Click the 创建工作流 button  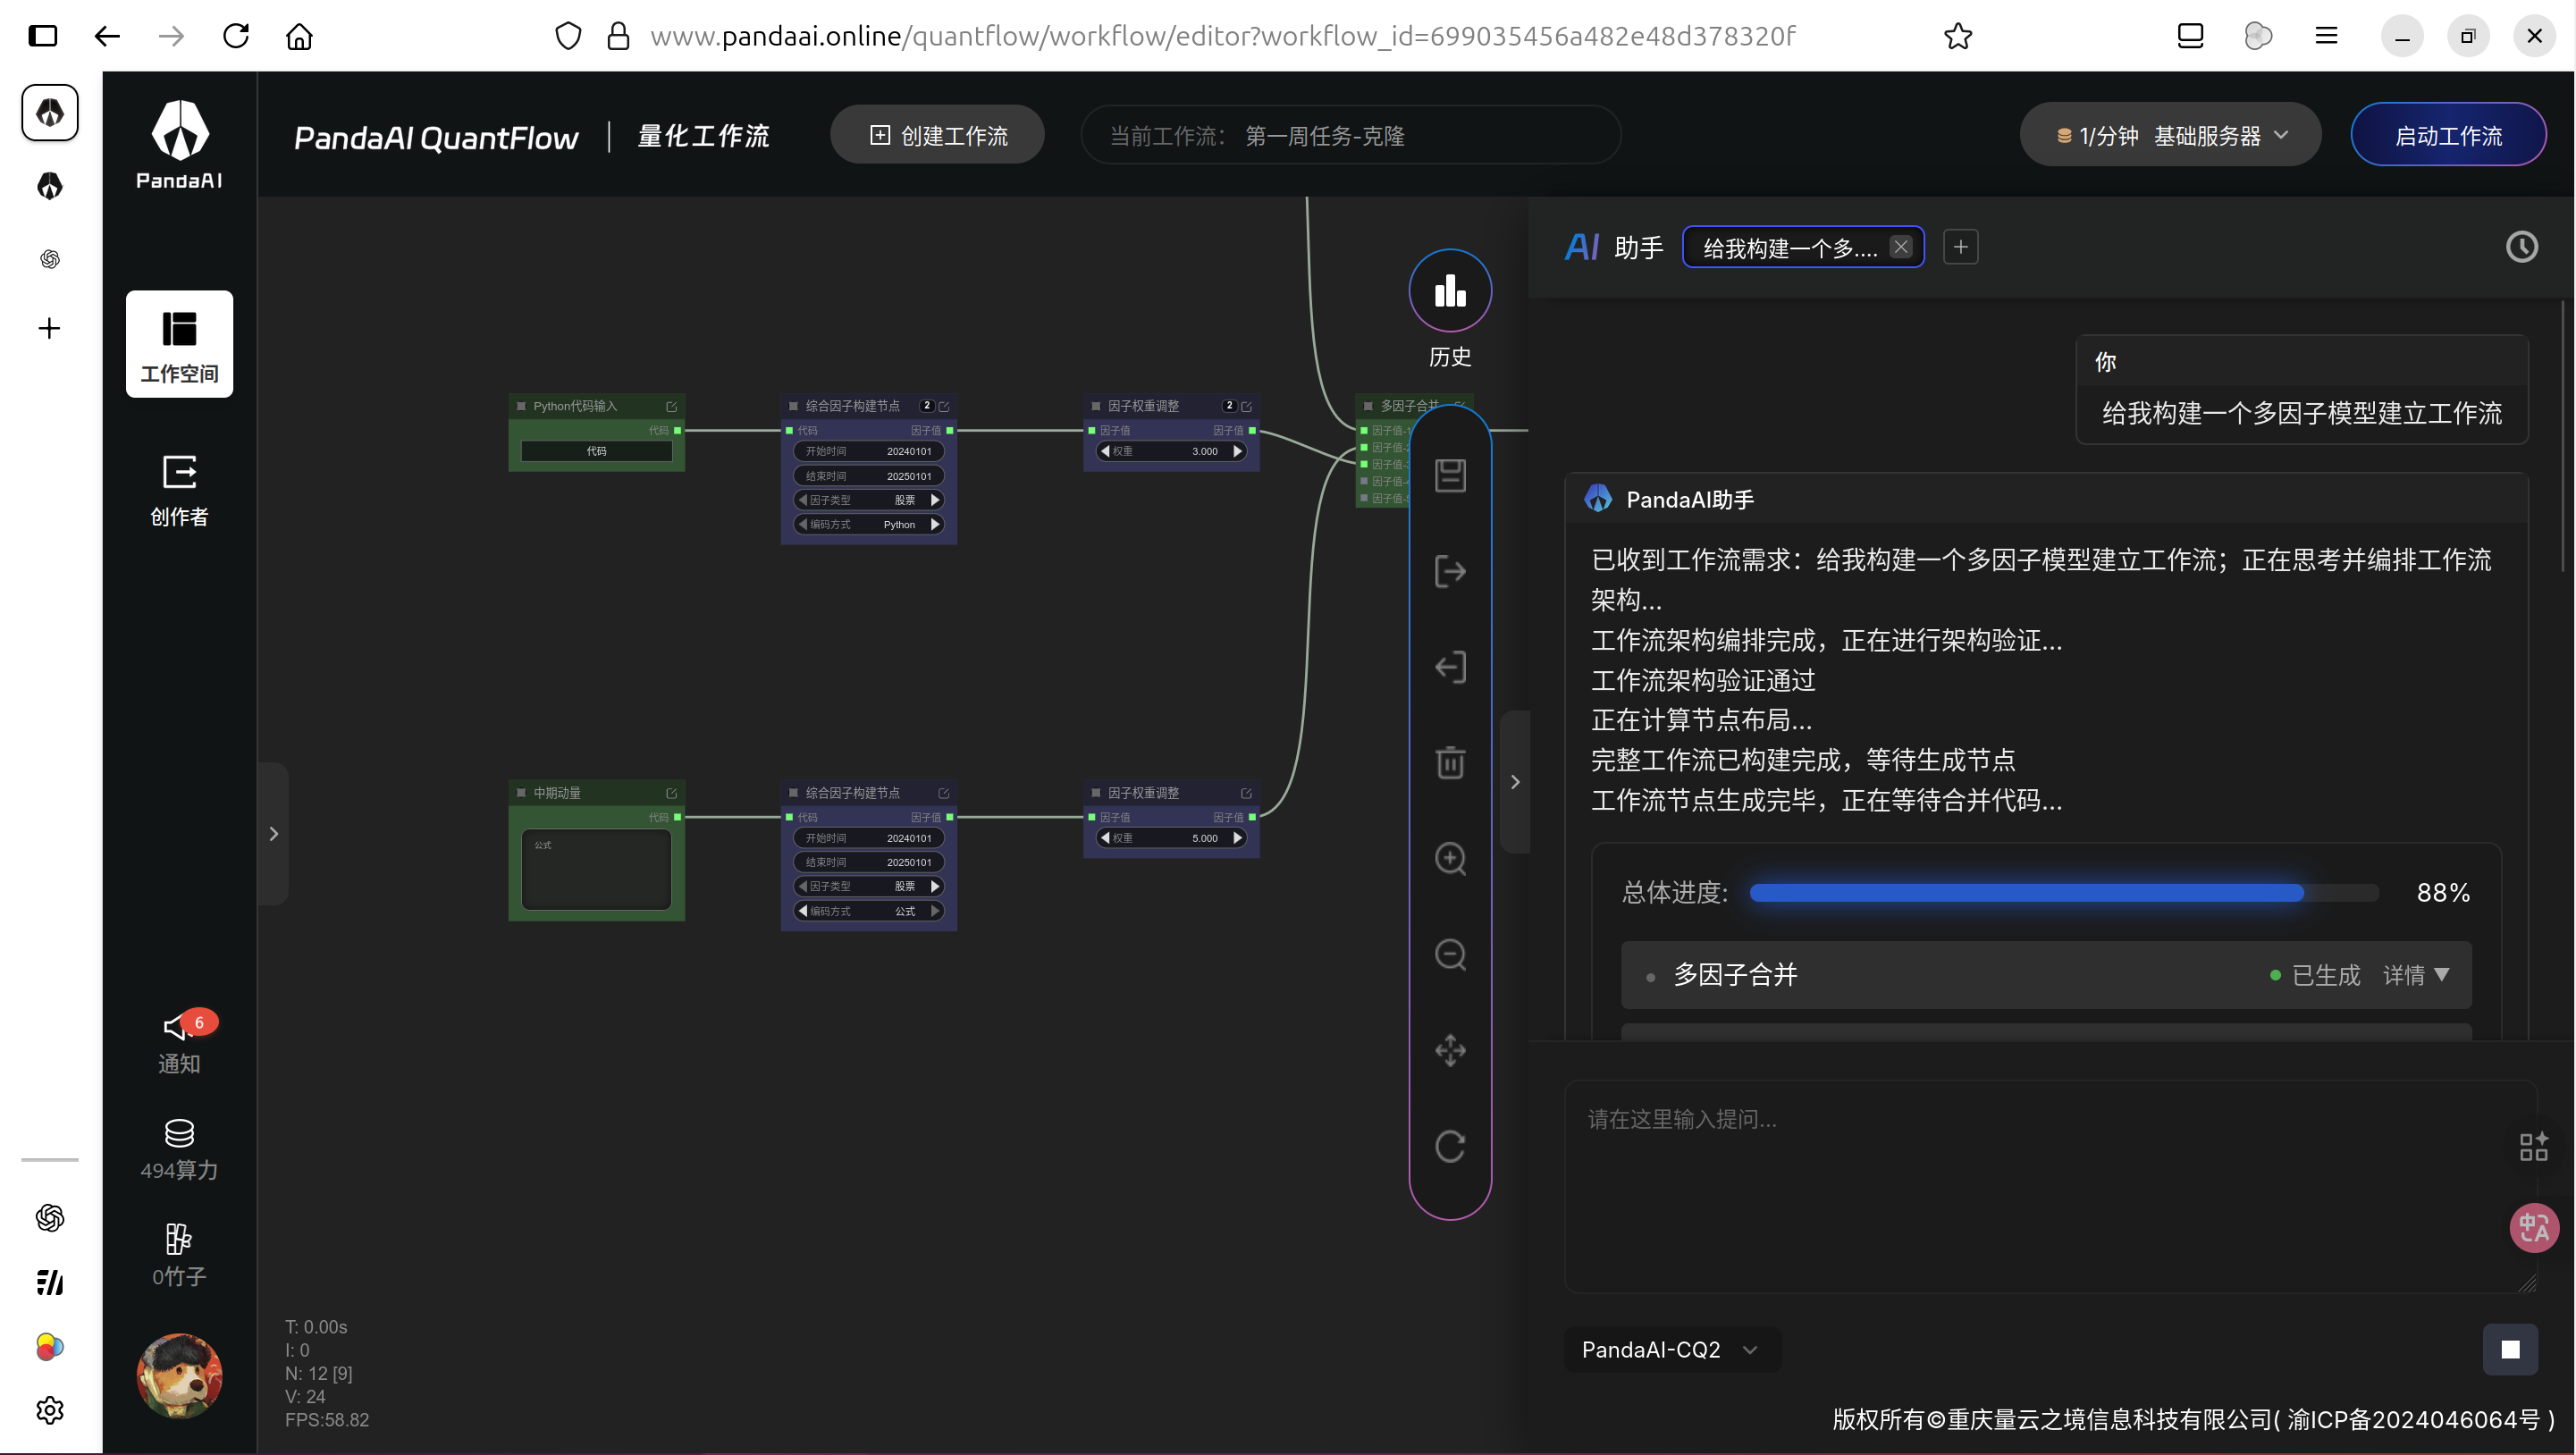(937, 135)
